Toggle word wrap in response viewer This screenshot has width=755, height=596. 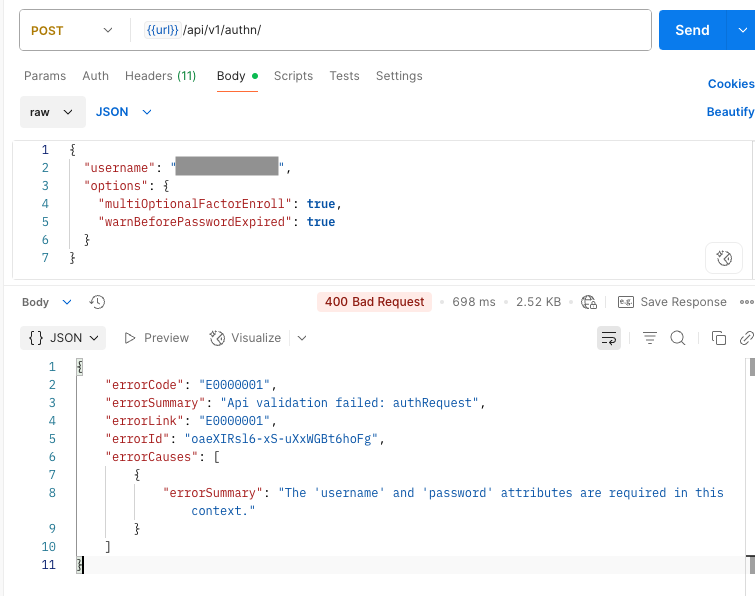(x=609, y=338)
